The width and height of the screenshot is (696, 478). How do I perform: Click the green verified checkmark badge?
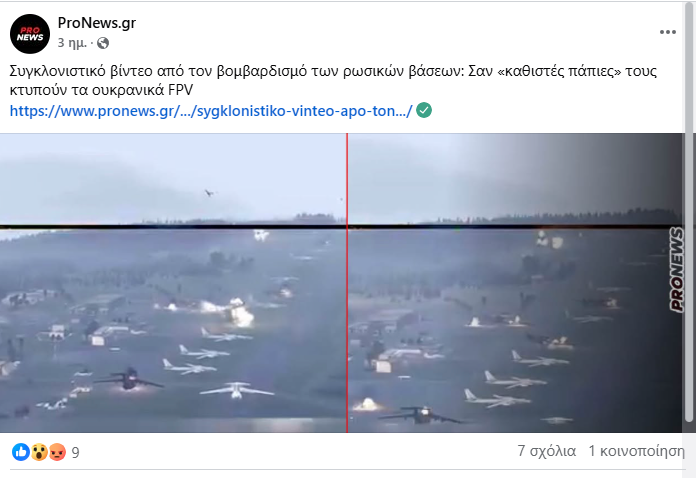tap(424, 110)
